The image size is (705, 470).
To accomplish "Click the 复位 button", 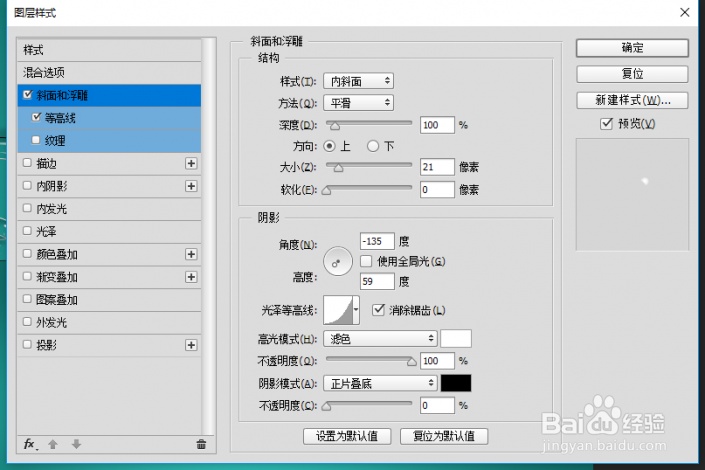I will click(x=632, y=74).
